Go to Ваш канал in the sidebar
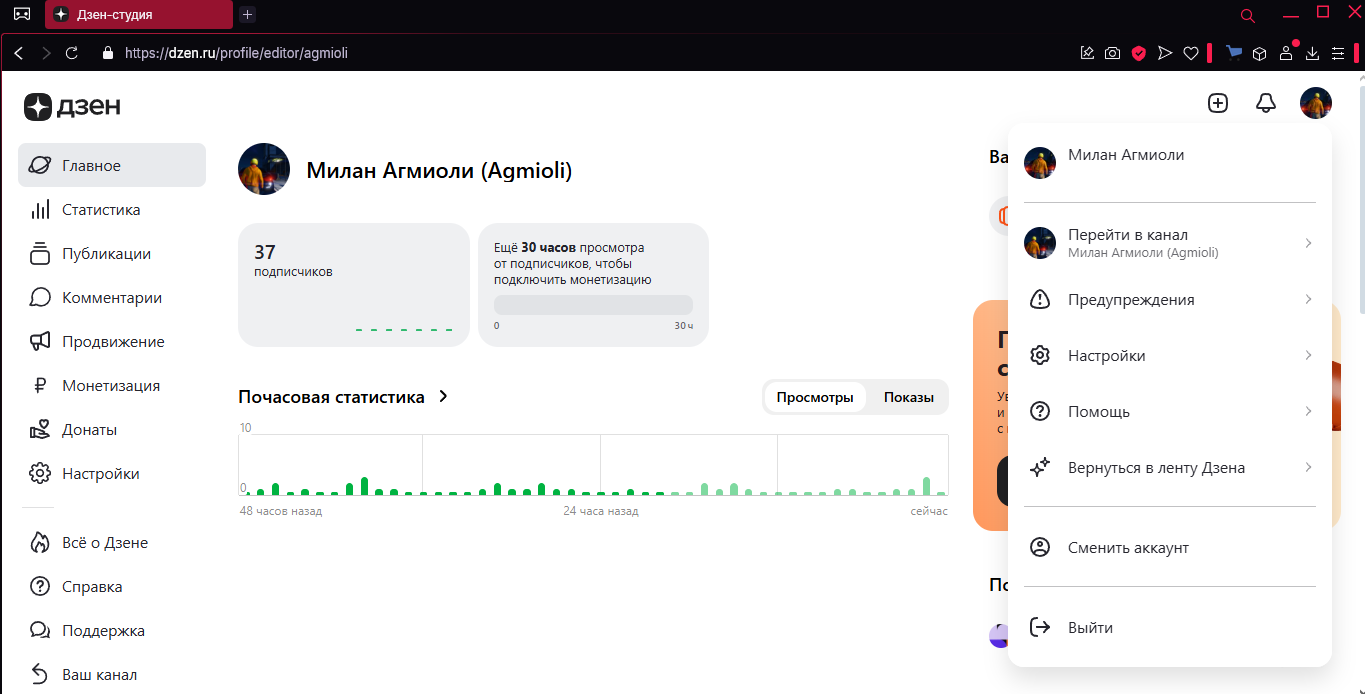The height and width of the screenshot is (694, 1365). point(112,674)
